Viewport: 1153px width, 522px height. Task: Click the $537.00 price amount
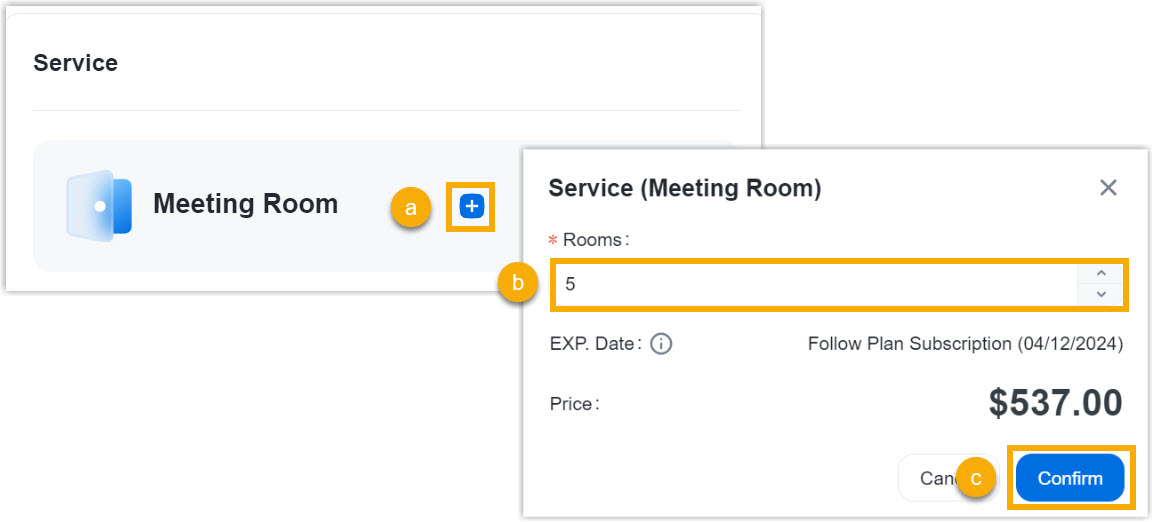[x=1055, y=403]
